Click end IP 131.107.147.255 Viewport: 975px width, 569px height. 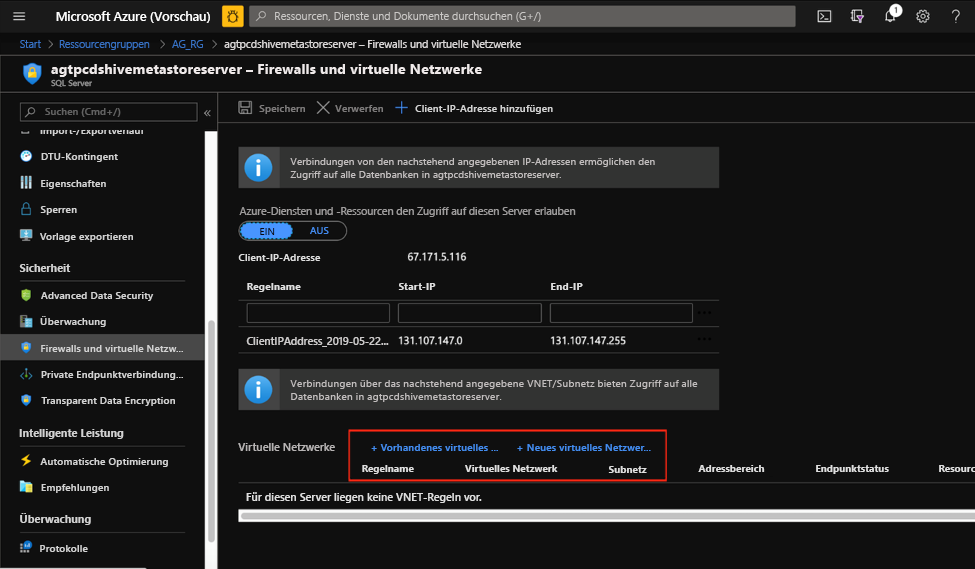click(x=588, y=341)
